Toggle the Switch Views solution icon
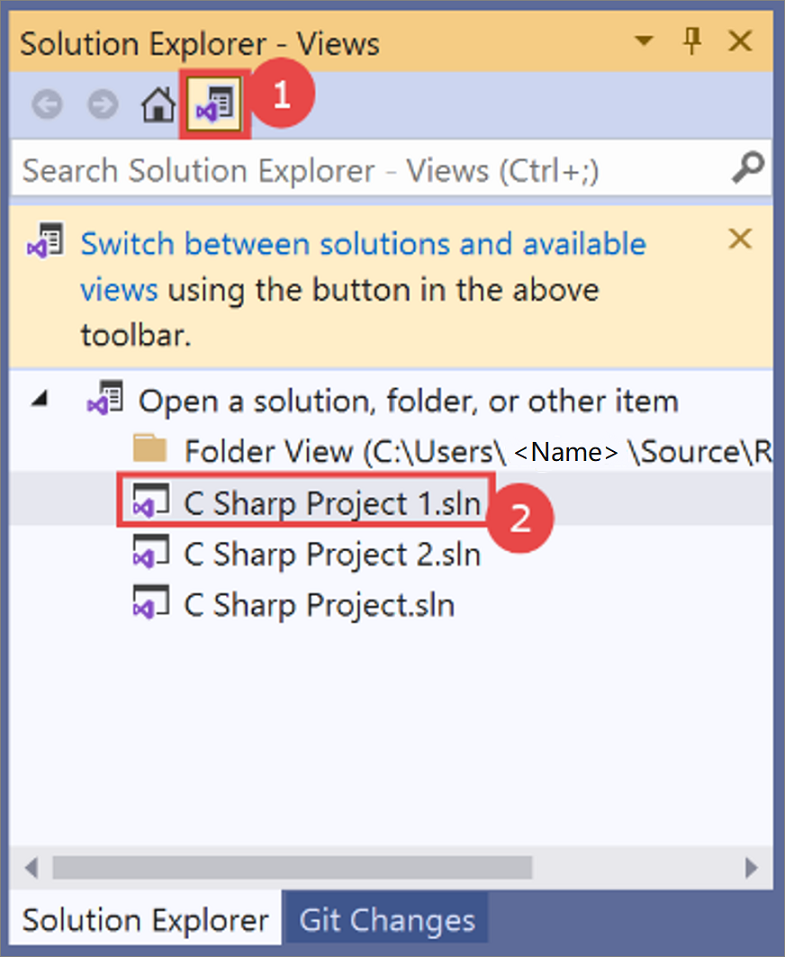 point(215,104)
